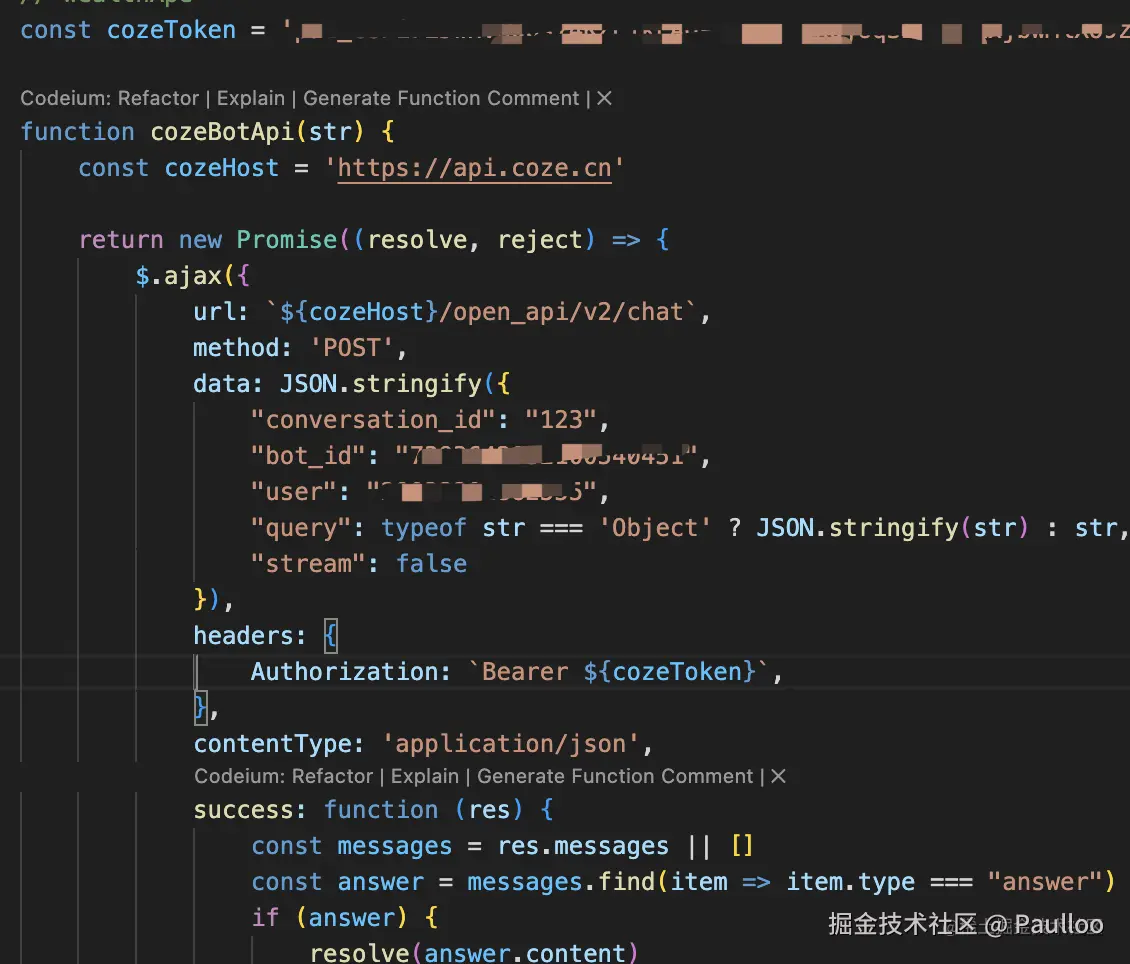Click the "return" keyword
The image size is (1130, 964).
click(x=120, y=239)
